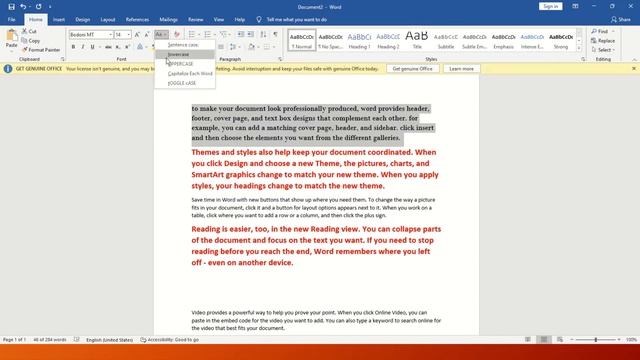Open the font size dropdown
This screenshot has width=640, height=360.
pos(129,35)
